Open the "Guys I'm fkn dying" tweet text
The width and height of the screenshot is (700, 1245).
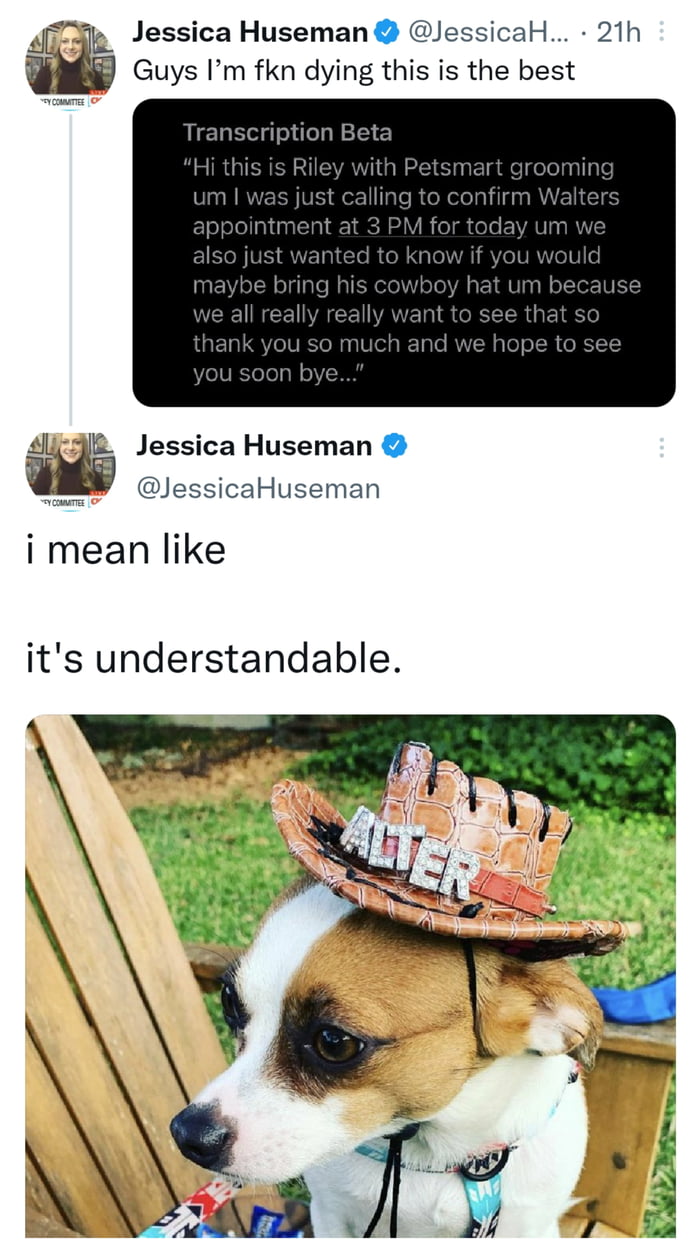coord(353,71)
